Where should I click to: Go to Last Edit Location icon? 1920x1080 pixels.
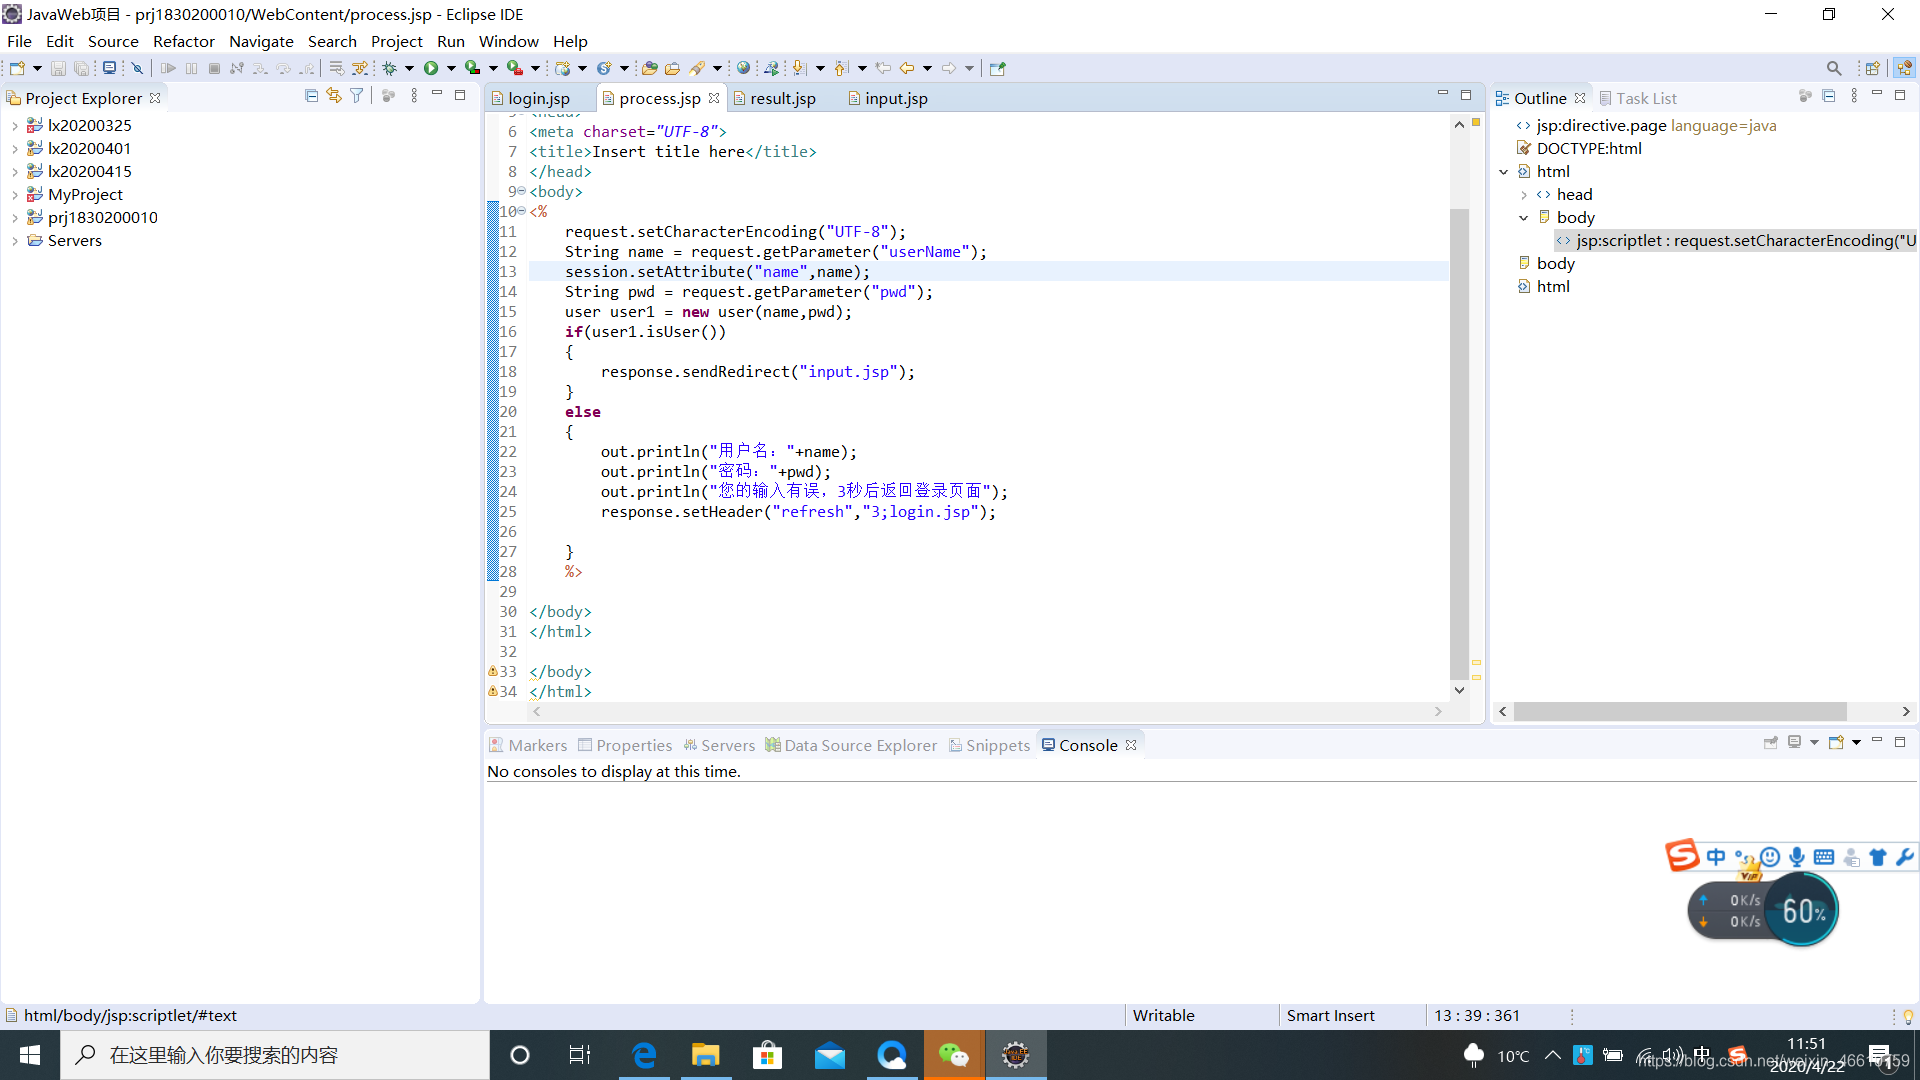(883, 68)
